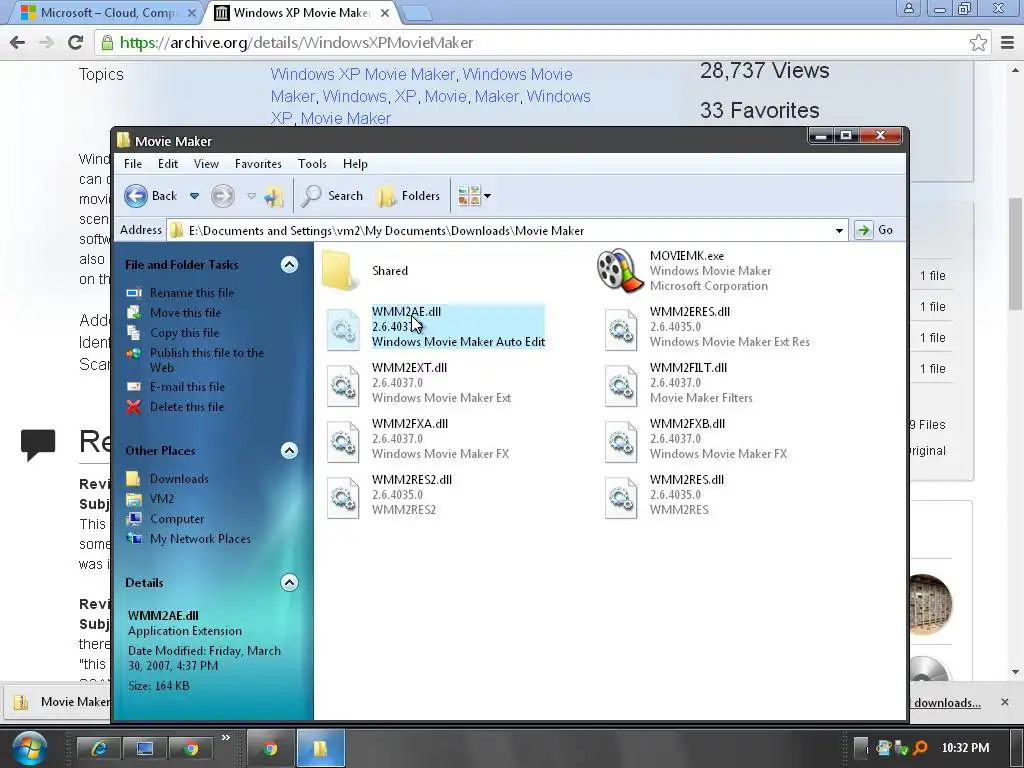
Task: Click the Up folder icon in toolbar
Action: pos(274,196)
